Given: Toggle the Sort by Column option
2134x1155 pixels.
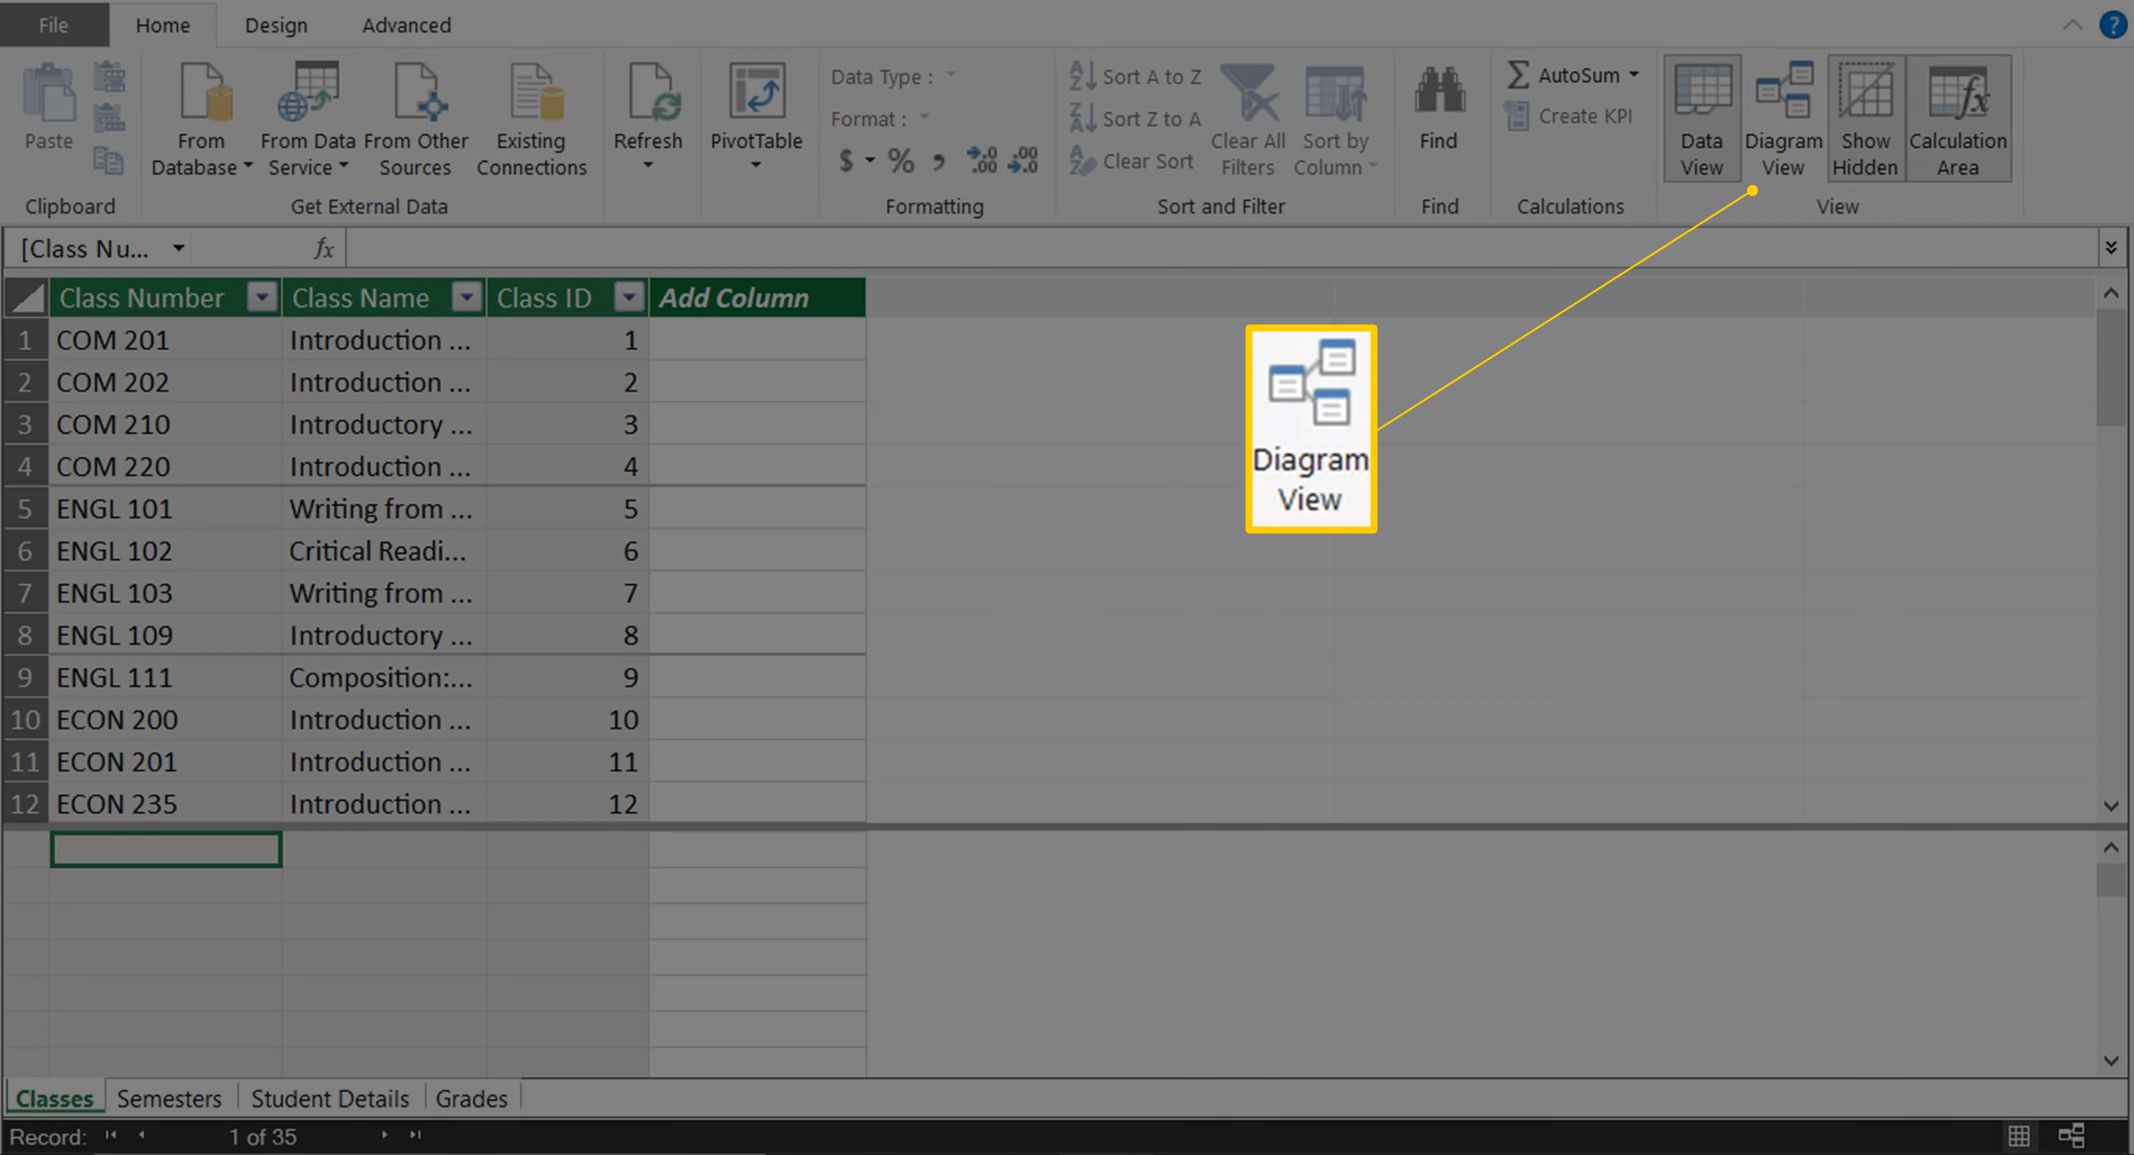Looking at the screenshot, I should tap(1336, 121).
